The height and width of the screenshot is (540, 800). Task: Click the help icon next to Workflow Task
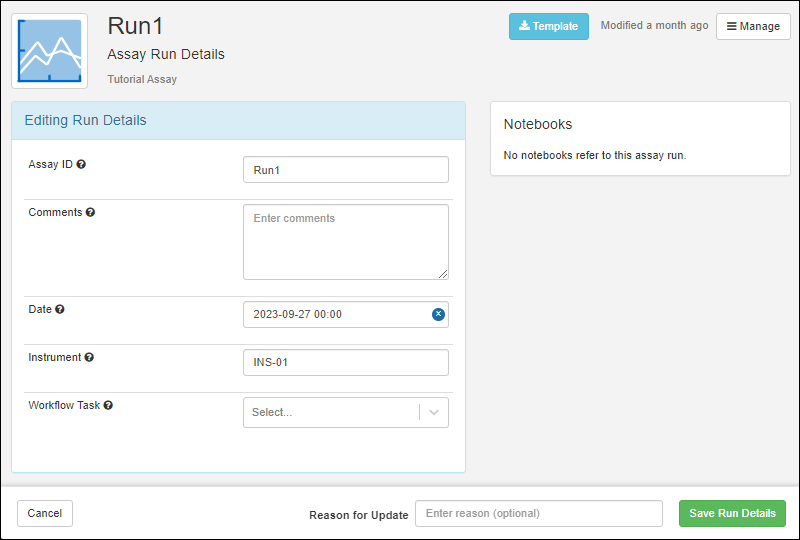point(108,406)
